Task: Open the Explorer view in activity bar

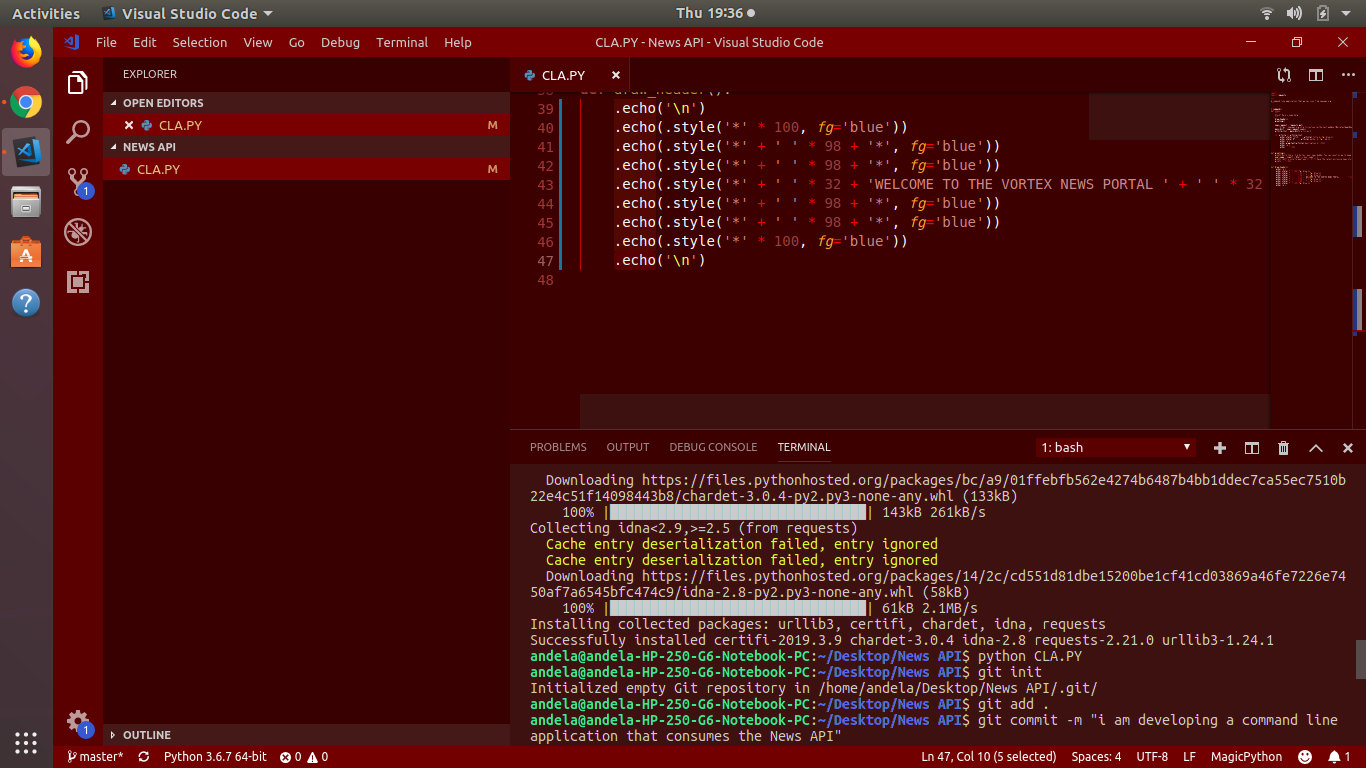Action: pyautogui.click(x=78, y=83)
